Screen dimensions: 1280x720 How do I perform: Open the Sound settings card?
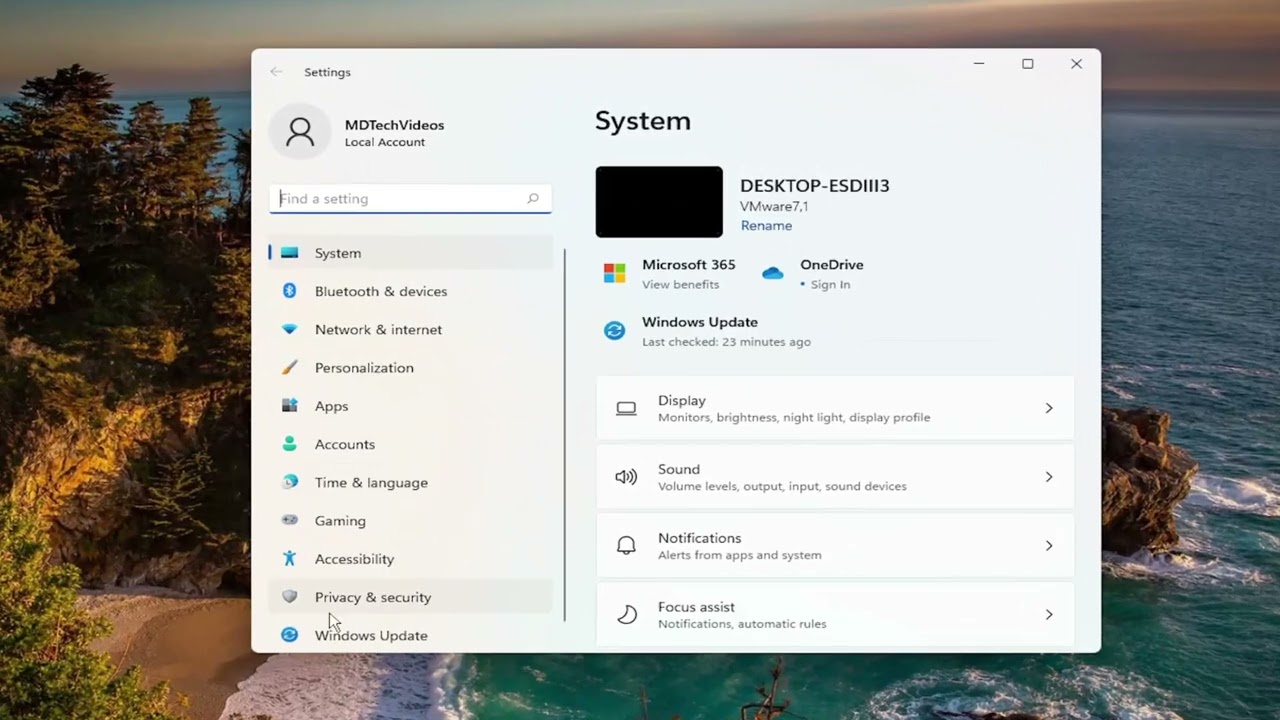click(835, 477)
